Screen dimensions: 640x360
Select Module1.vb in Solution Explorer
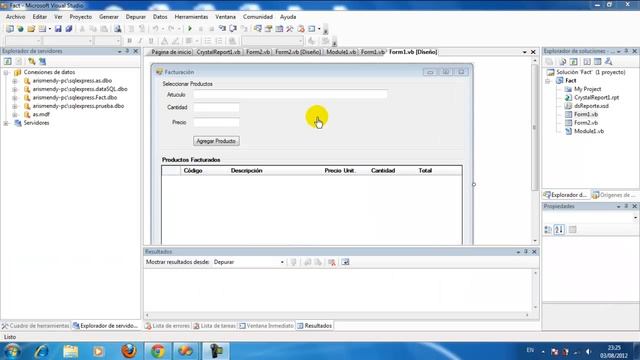pyautogui.click(x=589, y=131)
